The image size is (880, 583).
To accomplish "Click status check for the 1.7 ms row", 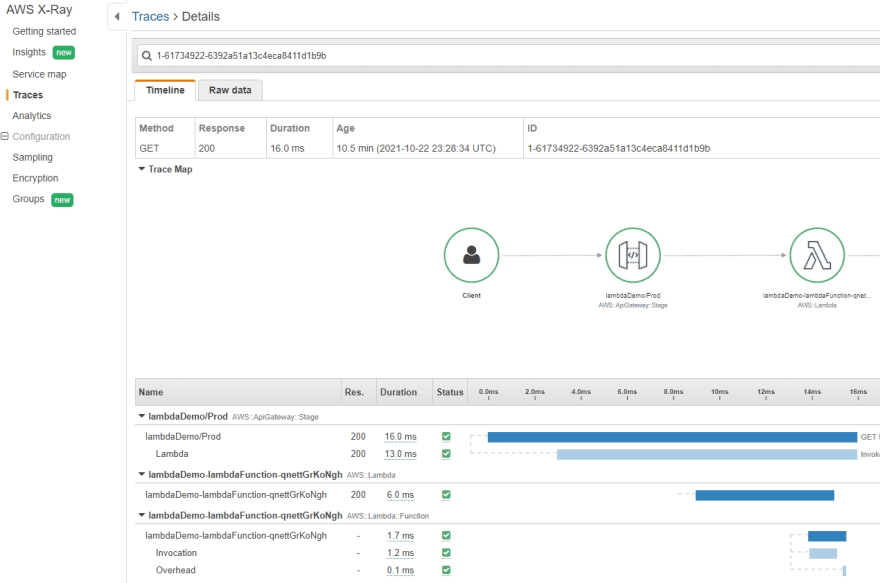I will pyautogui.click(x=446, y=535).
